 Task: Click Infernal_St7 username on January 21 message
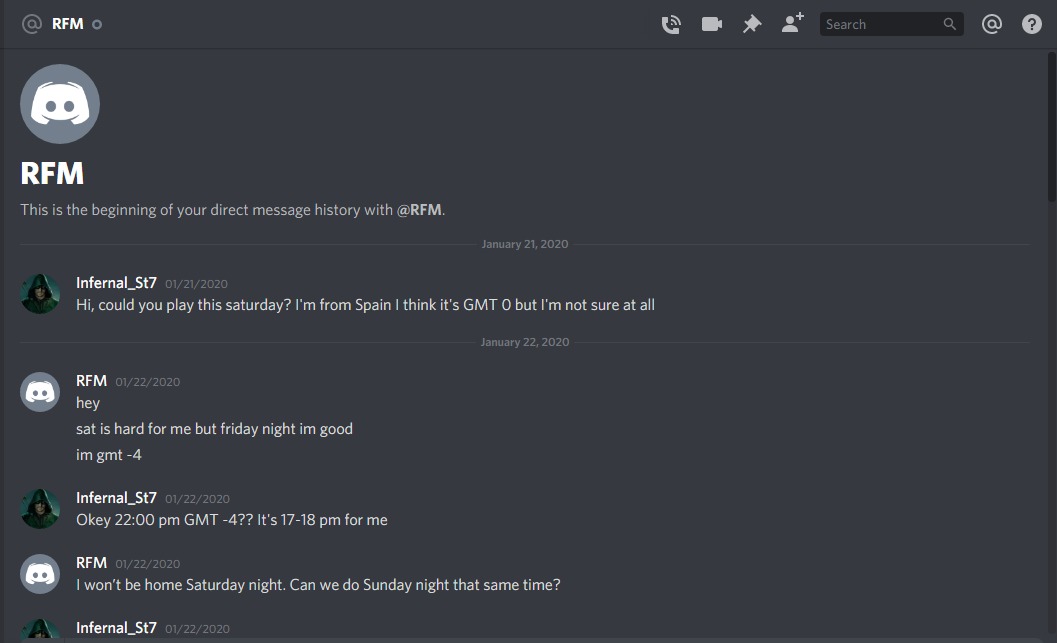(116, 283)
